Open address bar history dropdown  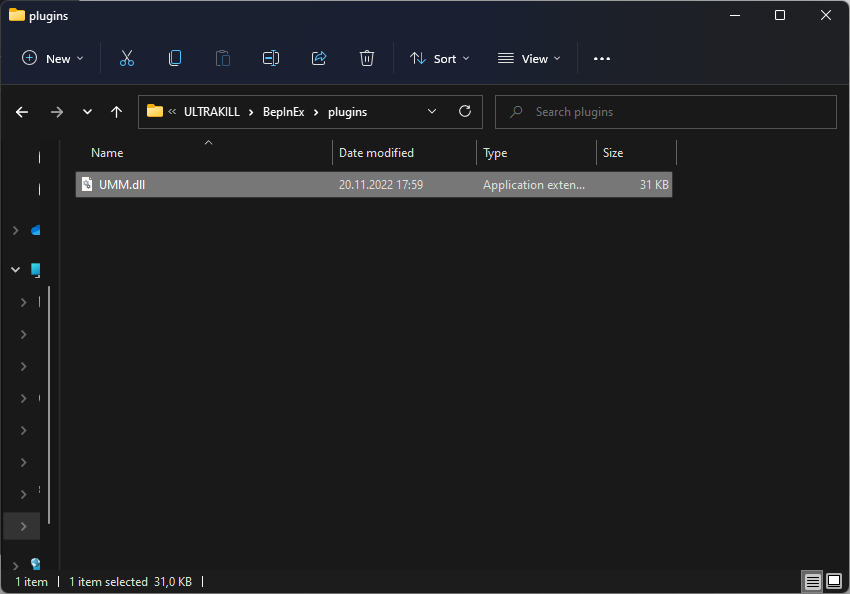[x=432, y=112]
